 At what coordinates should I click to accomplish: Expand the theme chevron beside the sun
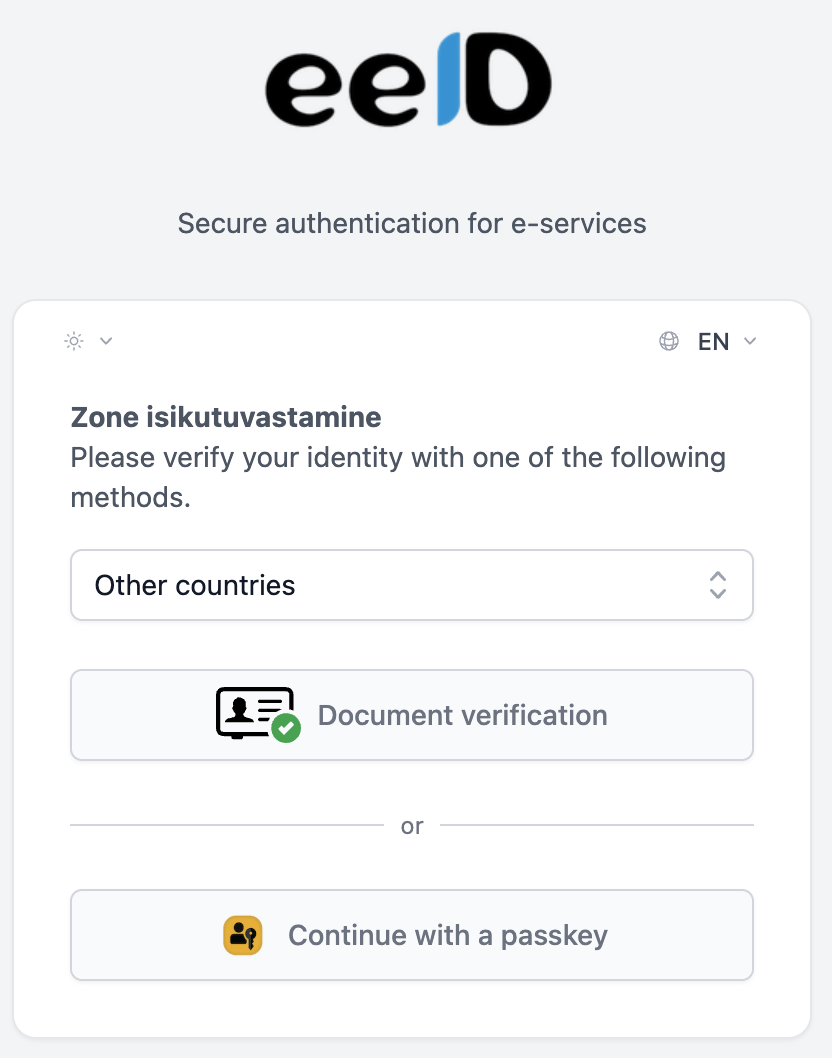click(x=106, y=341)
